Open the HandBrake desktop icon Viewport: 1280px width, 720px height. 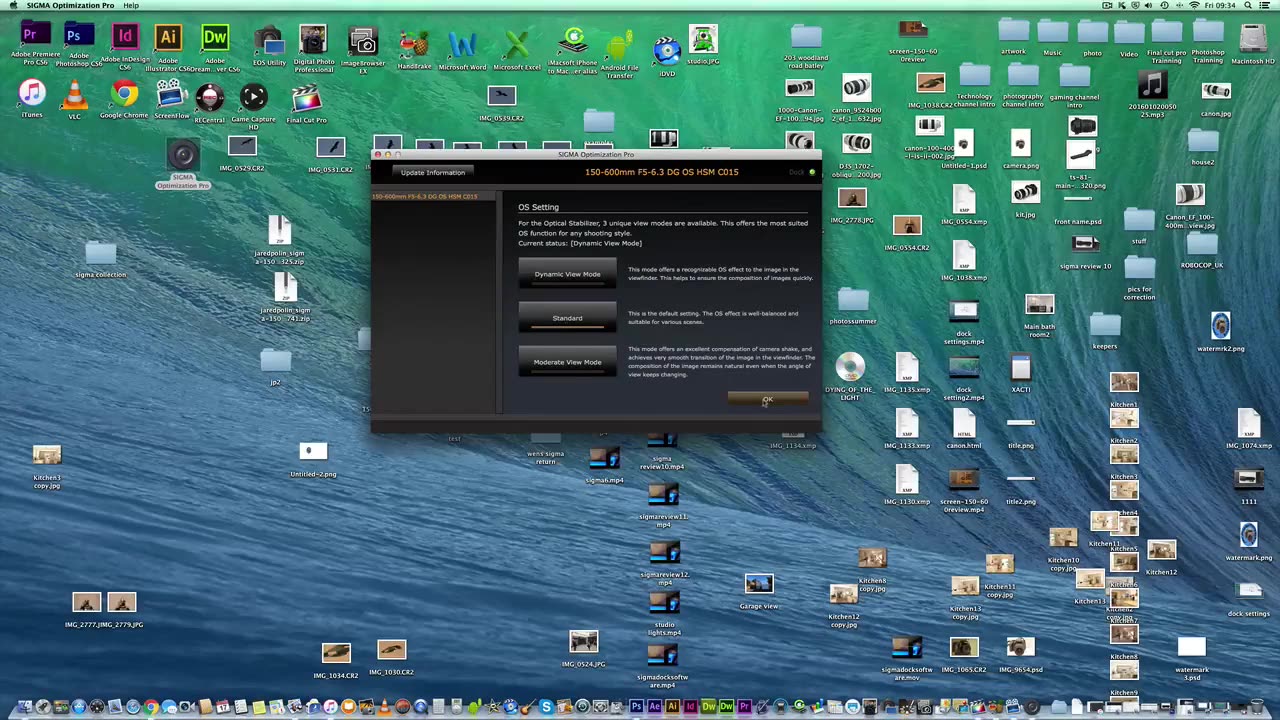[x=414, y=44]
